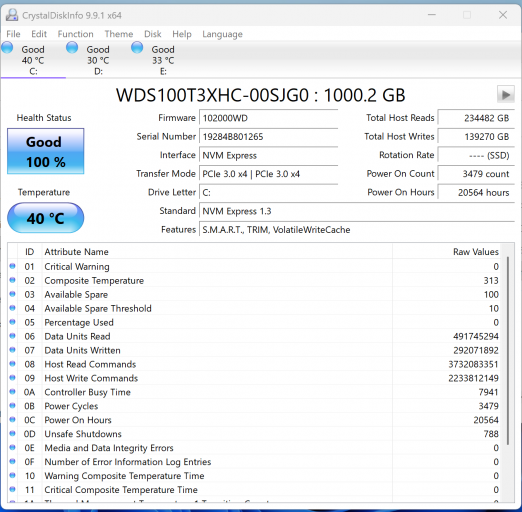Minimize the CrystalDiskInfo window
The height and width of the screenshot is (512, 522).
click(432, 15)
